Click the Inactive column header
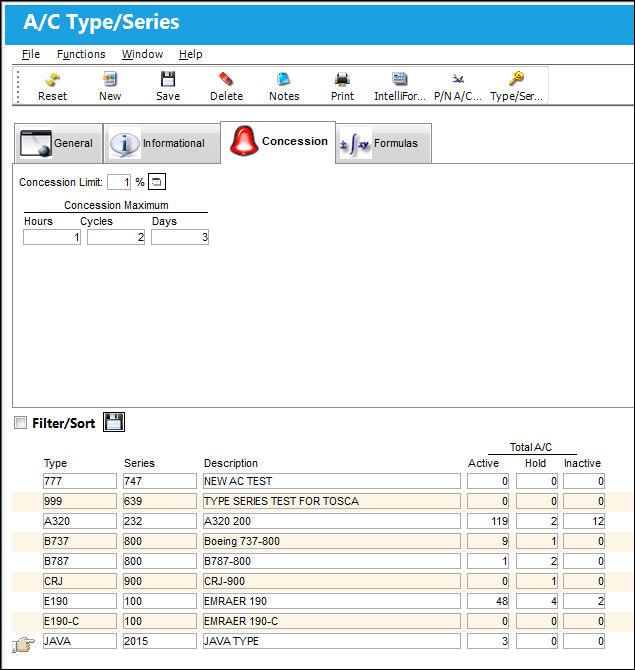635x670 pixels. pyautogui.click(x=582, y=463)
